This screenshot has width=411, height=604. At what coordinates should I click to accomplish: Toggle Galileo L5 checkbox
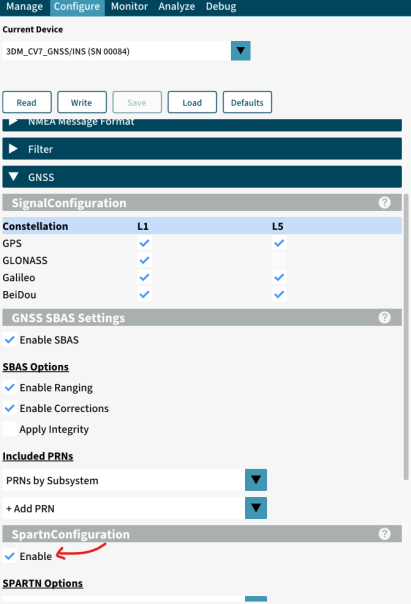pyautogui.click(x=279, y=277)
